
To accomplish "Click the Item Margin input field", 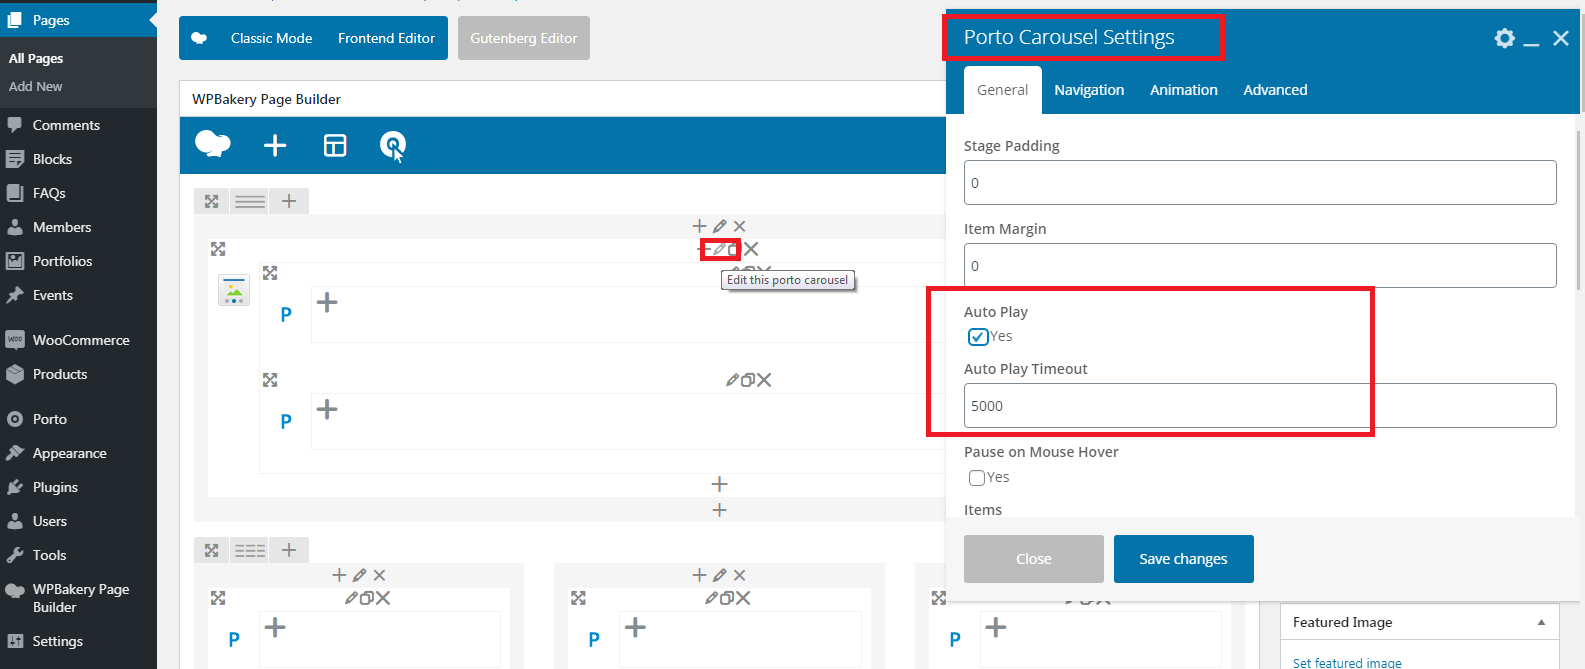I will 1260,266.
